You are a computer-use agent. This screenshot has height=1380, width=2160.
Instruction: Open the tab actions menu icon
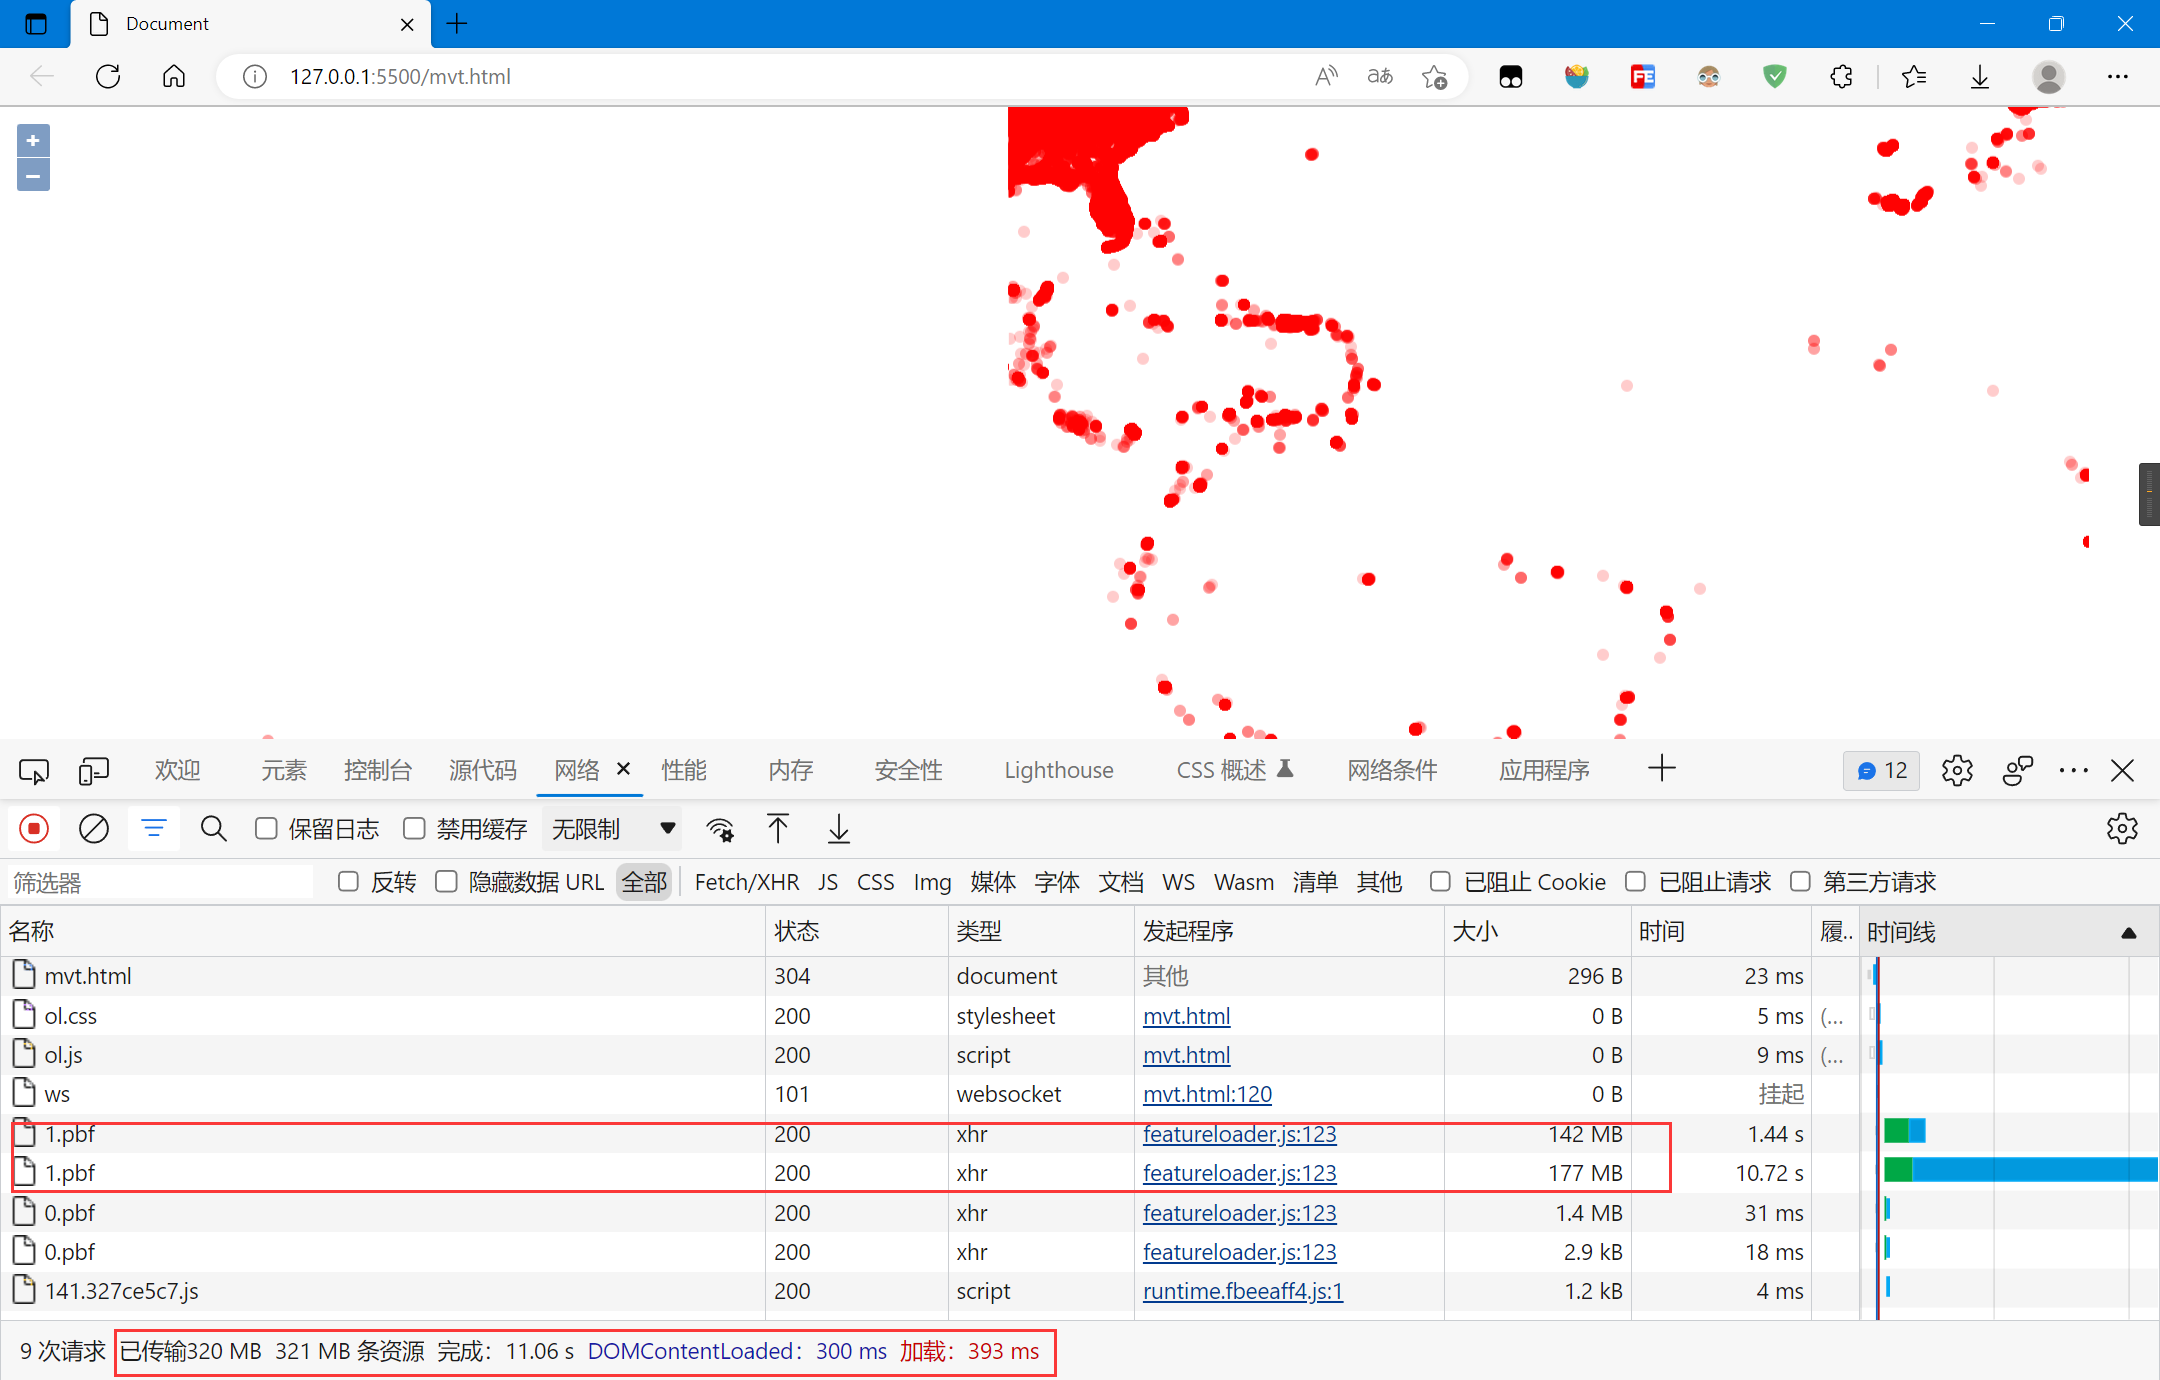click(x=36, y=24)
